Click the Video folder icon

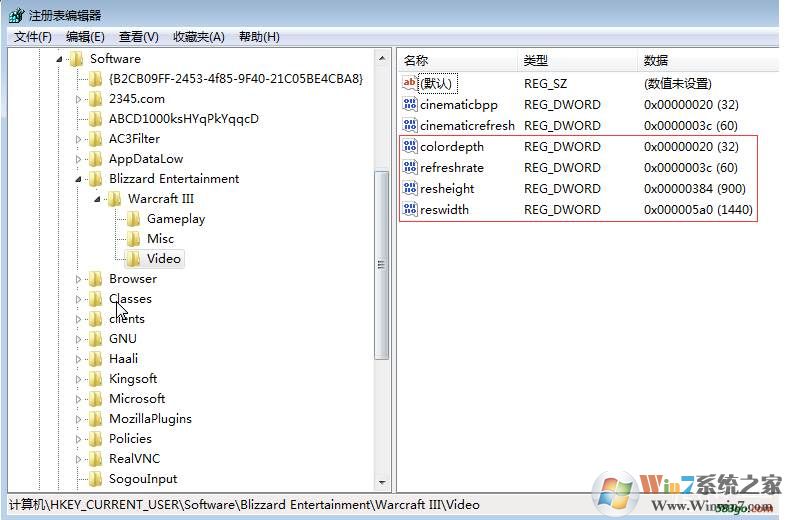(x=133, y=259)
